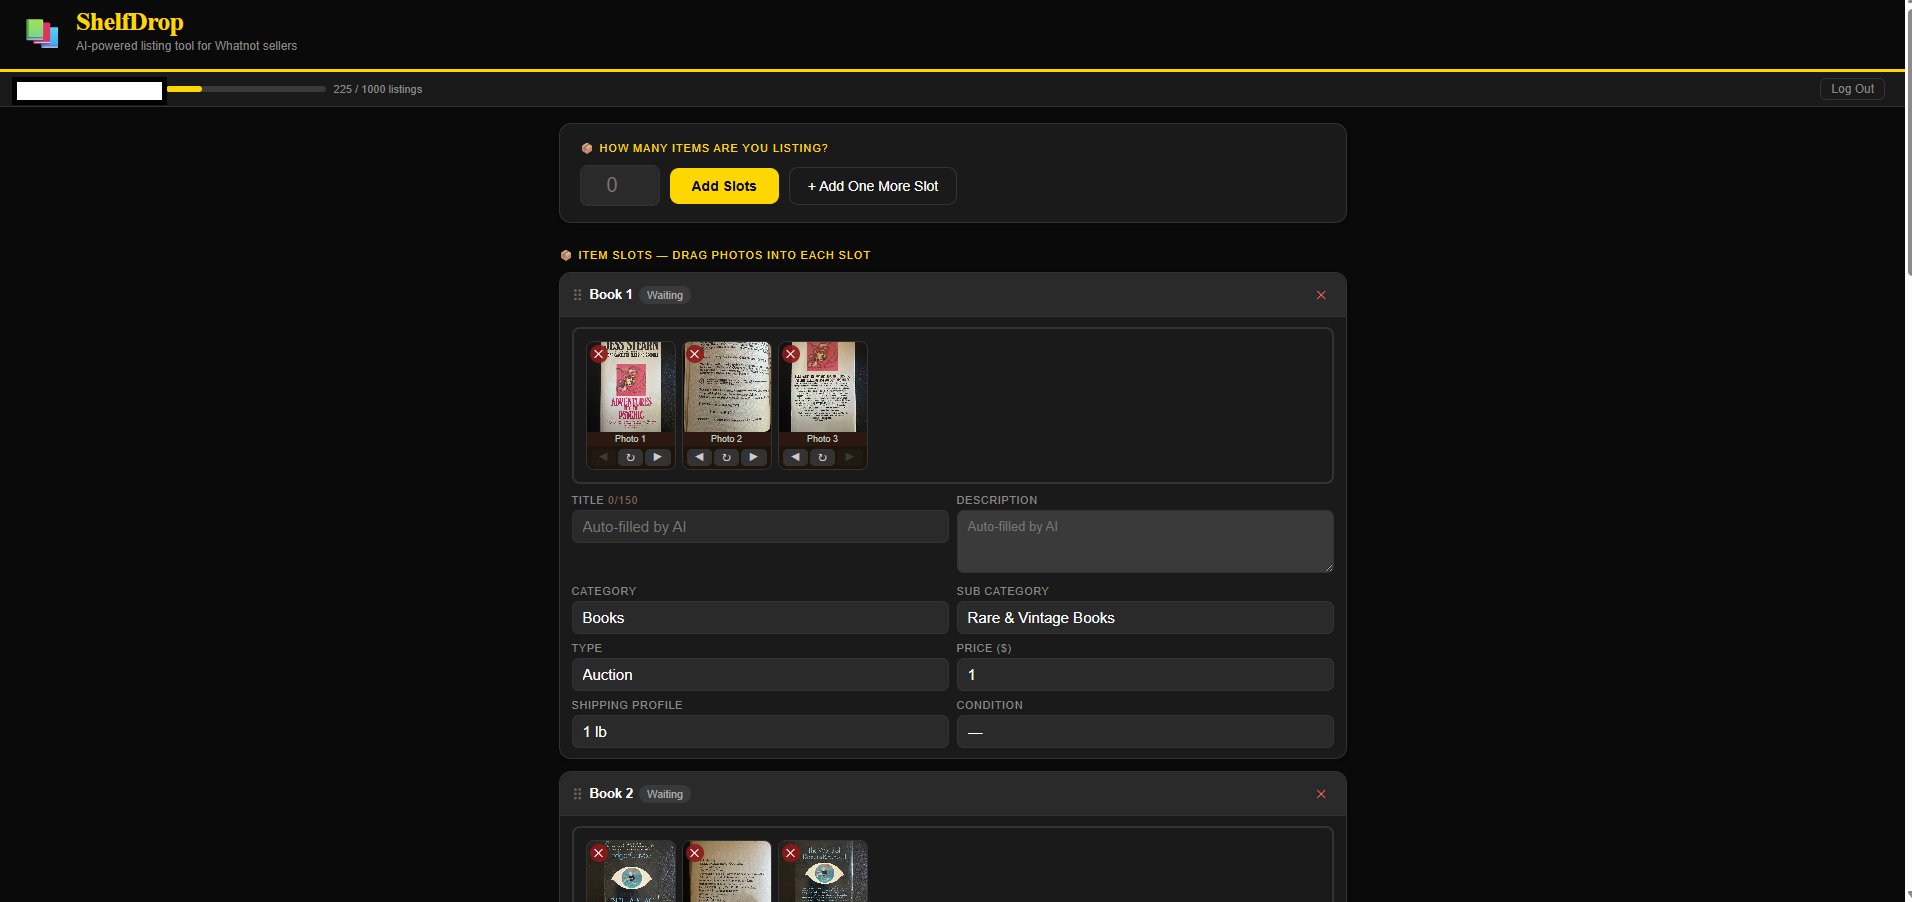Viewport: 1912px width, 902px height.
Task: Click the Add Slots button
Action: [724, 186]
